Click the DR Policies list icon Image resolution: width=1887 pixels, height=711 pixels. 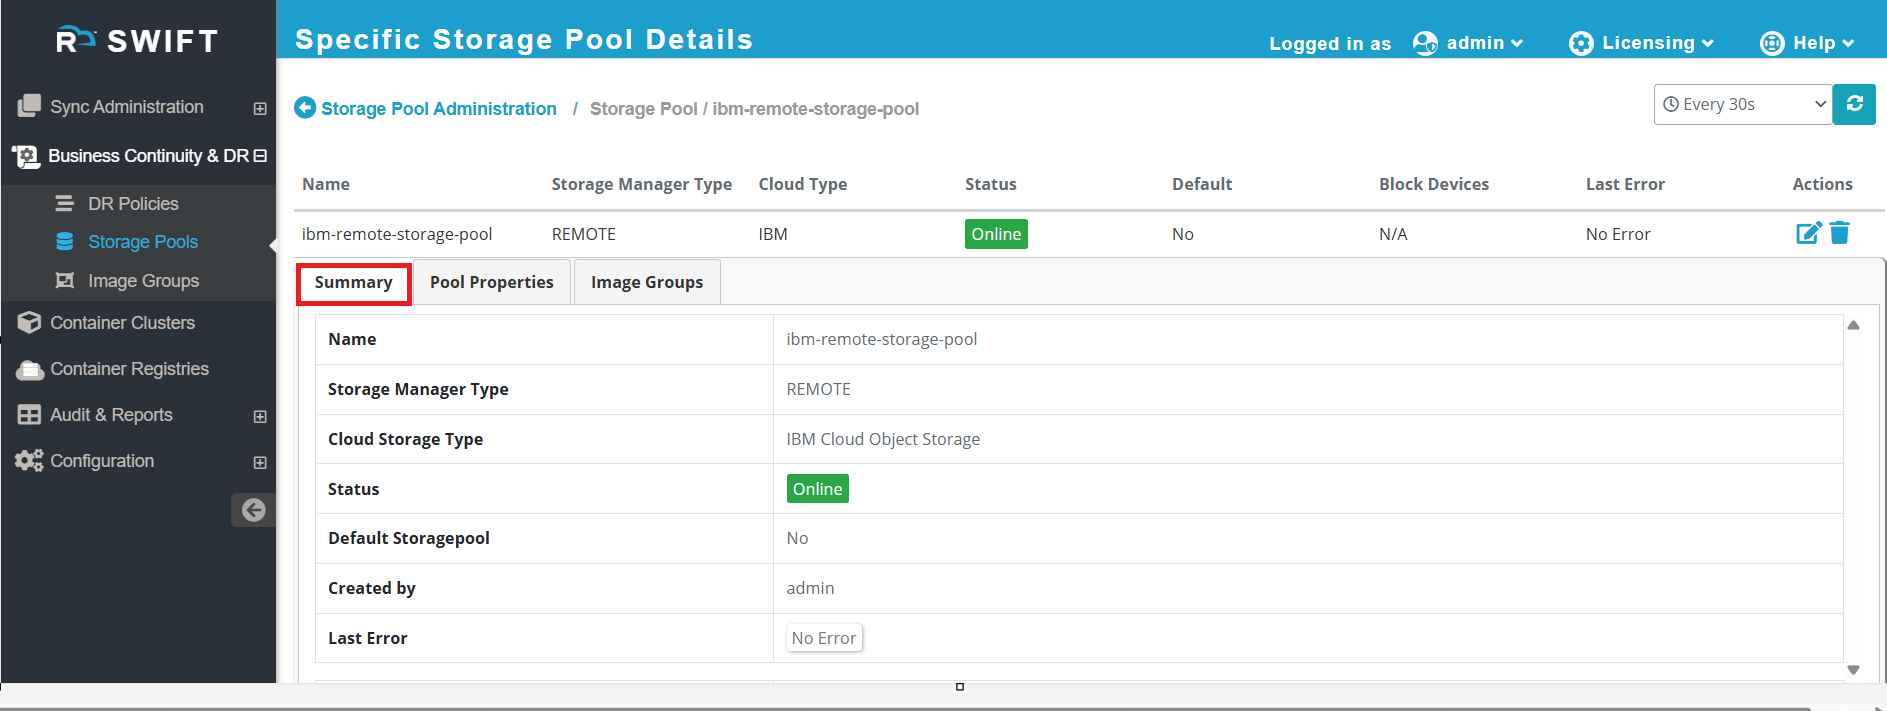pos(65,204)
